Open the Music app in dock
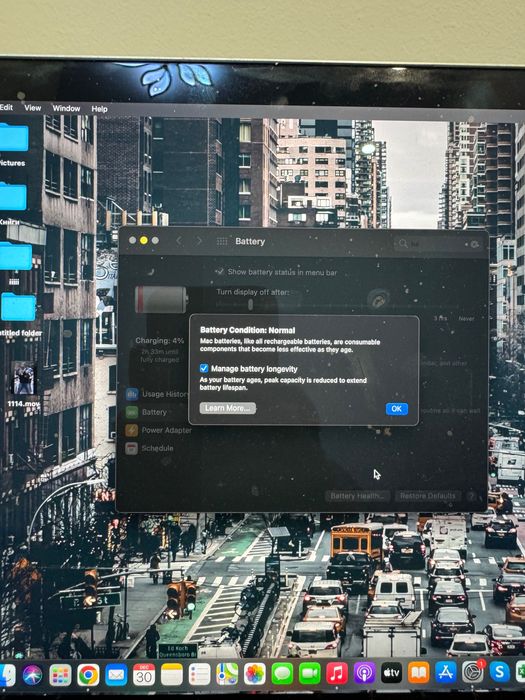 pos(337,673)
